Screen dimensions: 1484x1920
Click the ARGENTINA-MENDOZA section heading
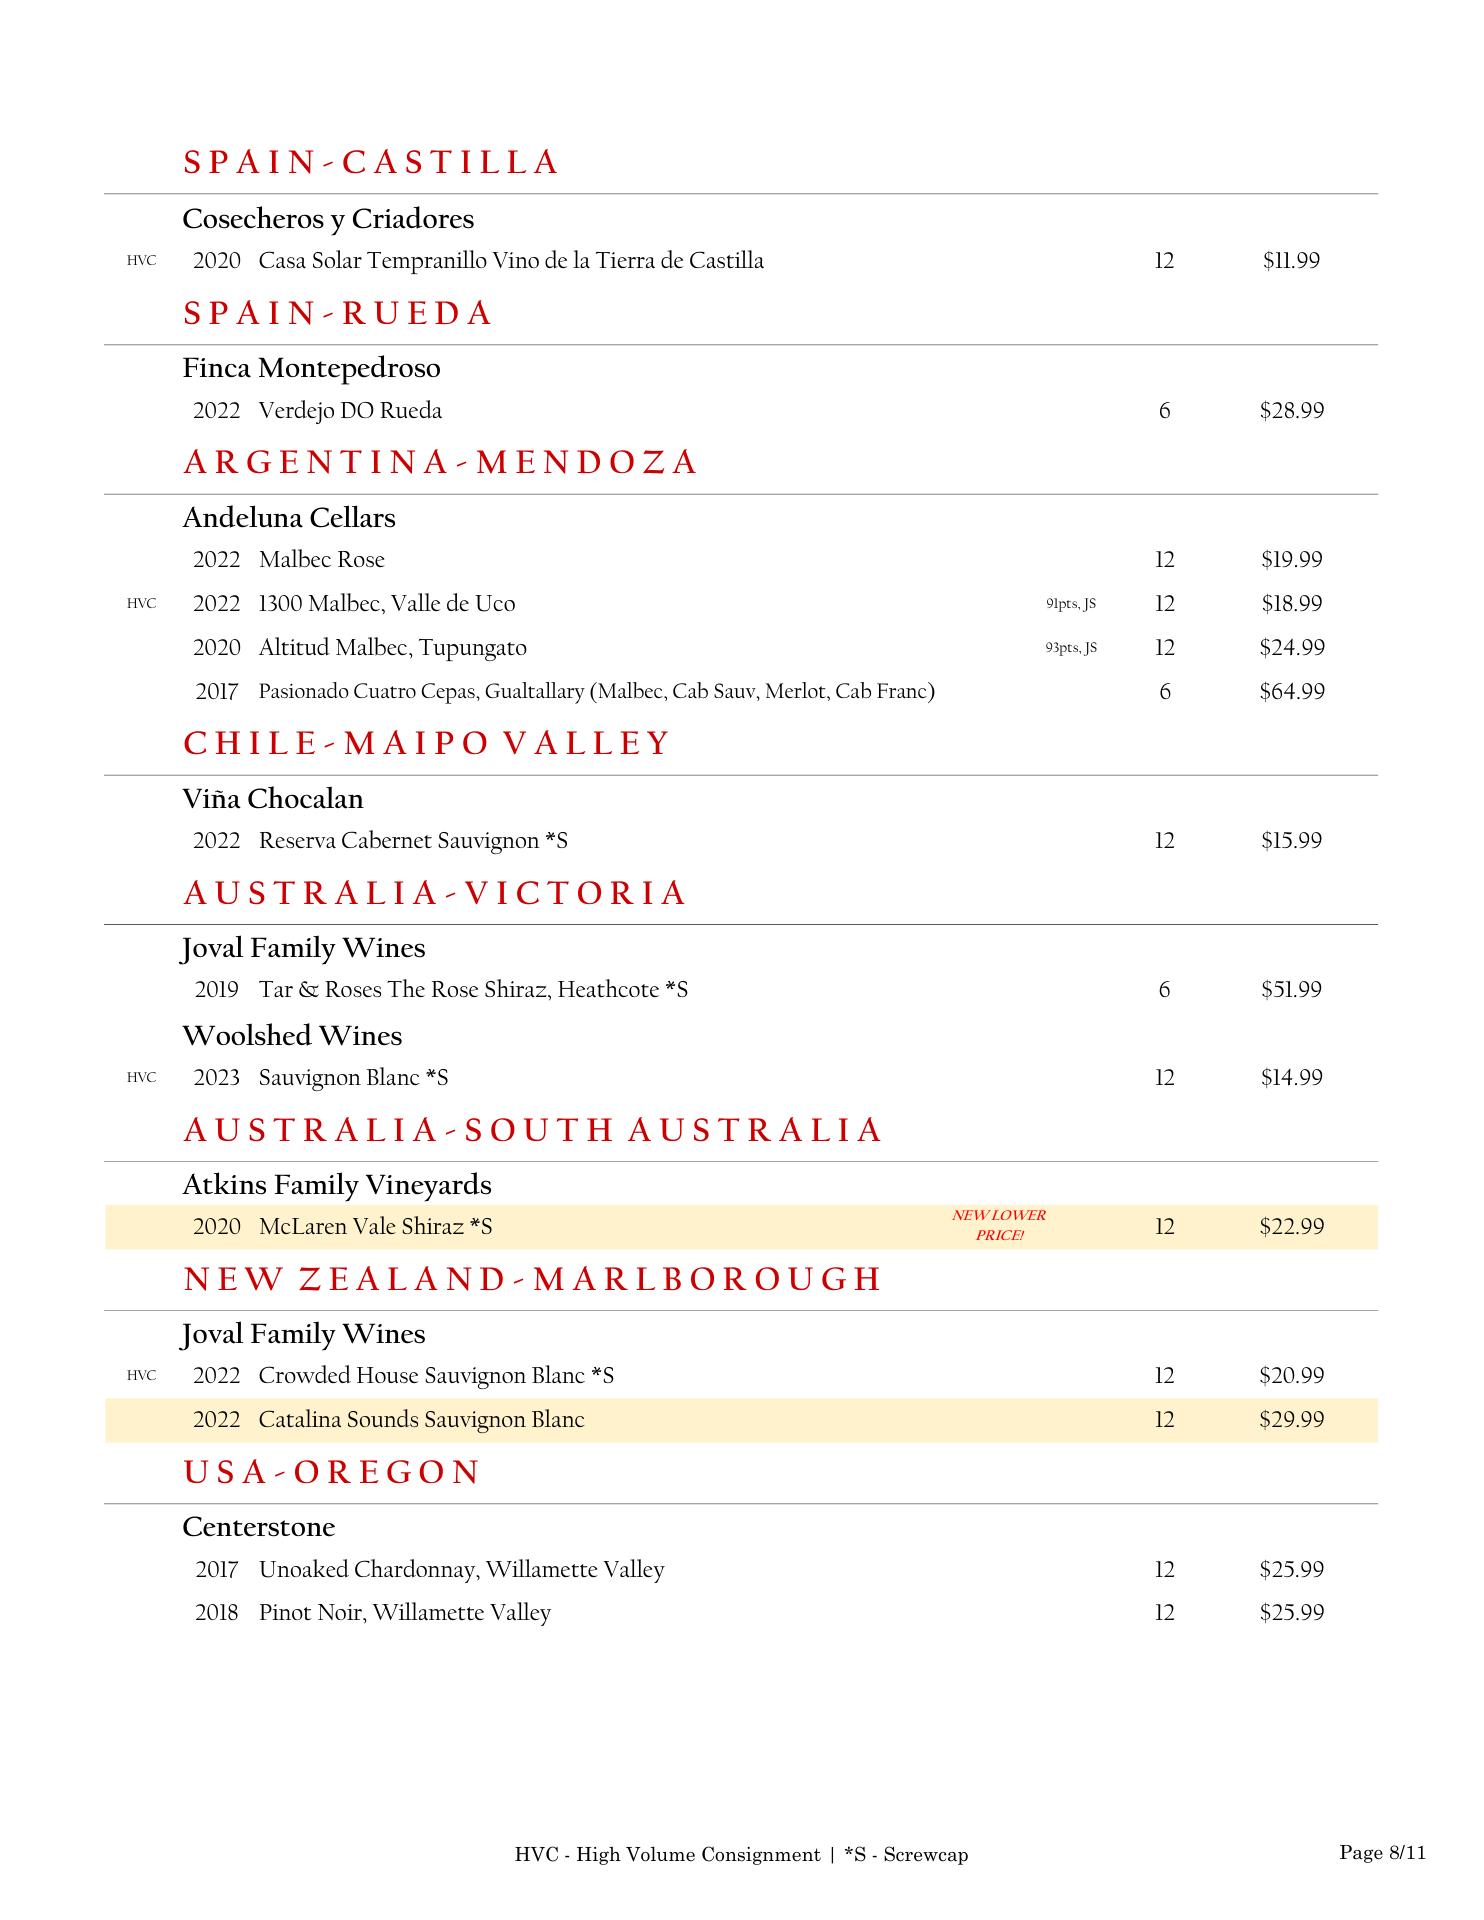click(440, 463)
